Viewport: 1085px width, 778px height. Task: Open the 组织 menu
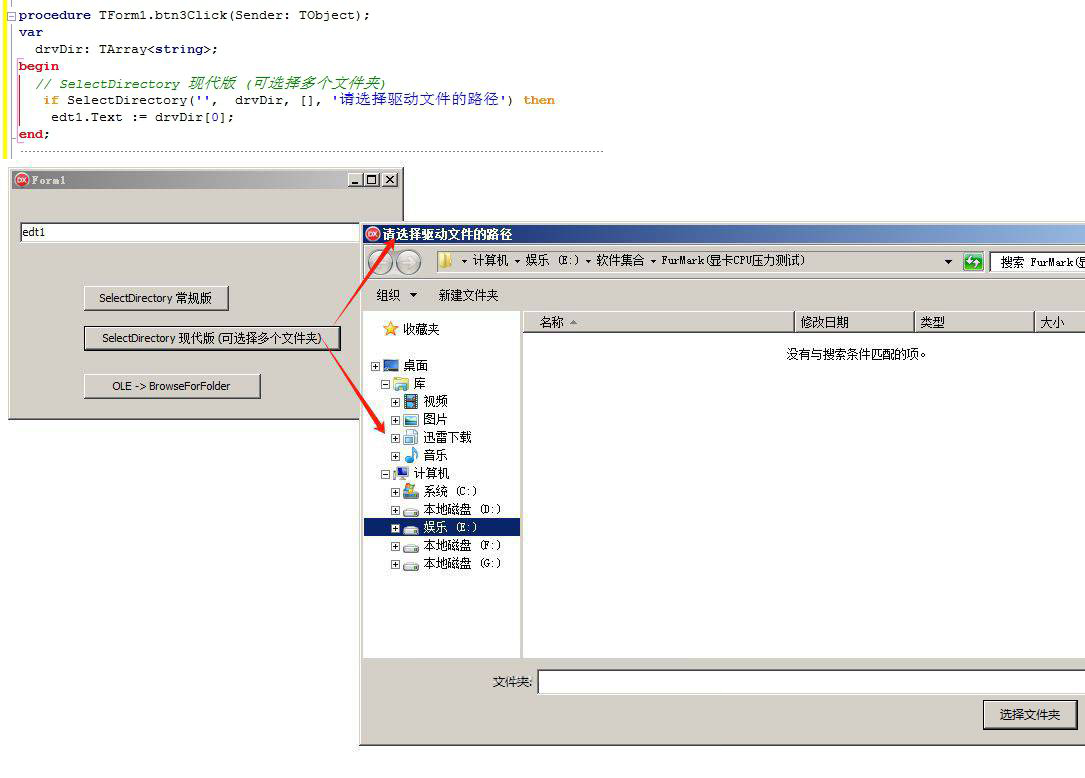[x=396, y=295]
